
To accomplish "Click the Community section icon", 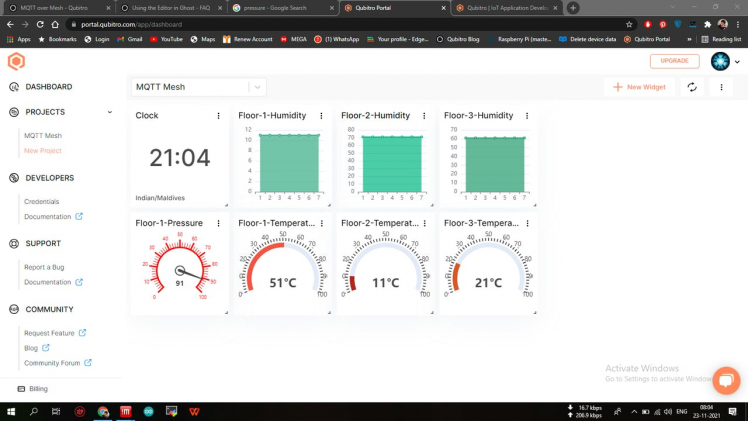I will coord(14,309).
